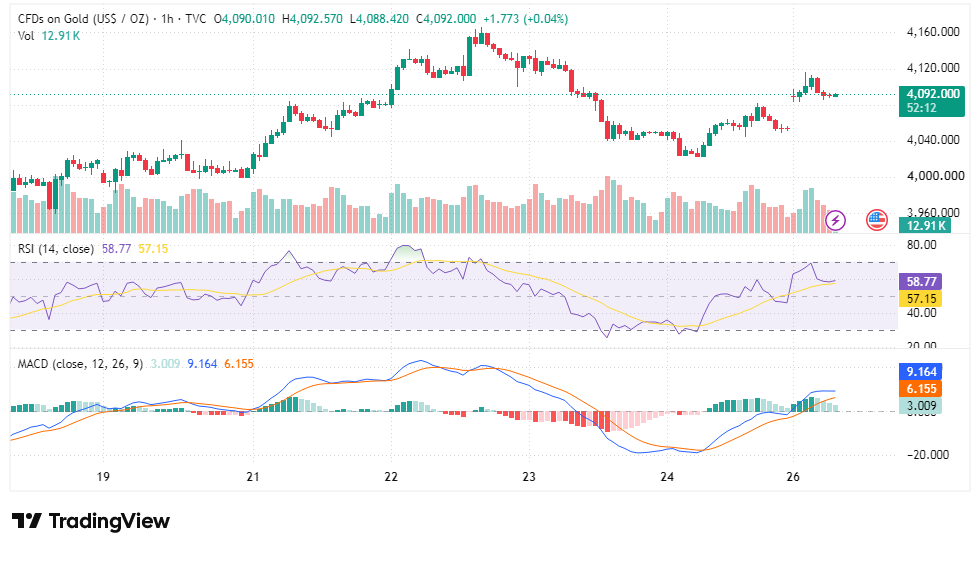Viewport: 980px width, 574px height.
Task: Click the 1h timeframe label in header
Action: point(167,19)
